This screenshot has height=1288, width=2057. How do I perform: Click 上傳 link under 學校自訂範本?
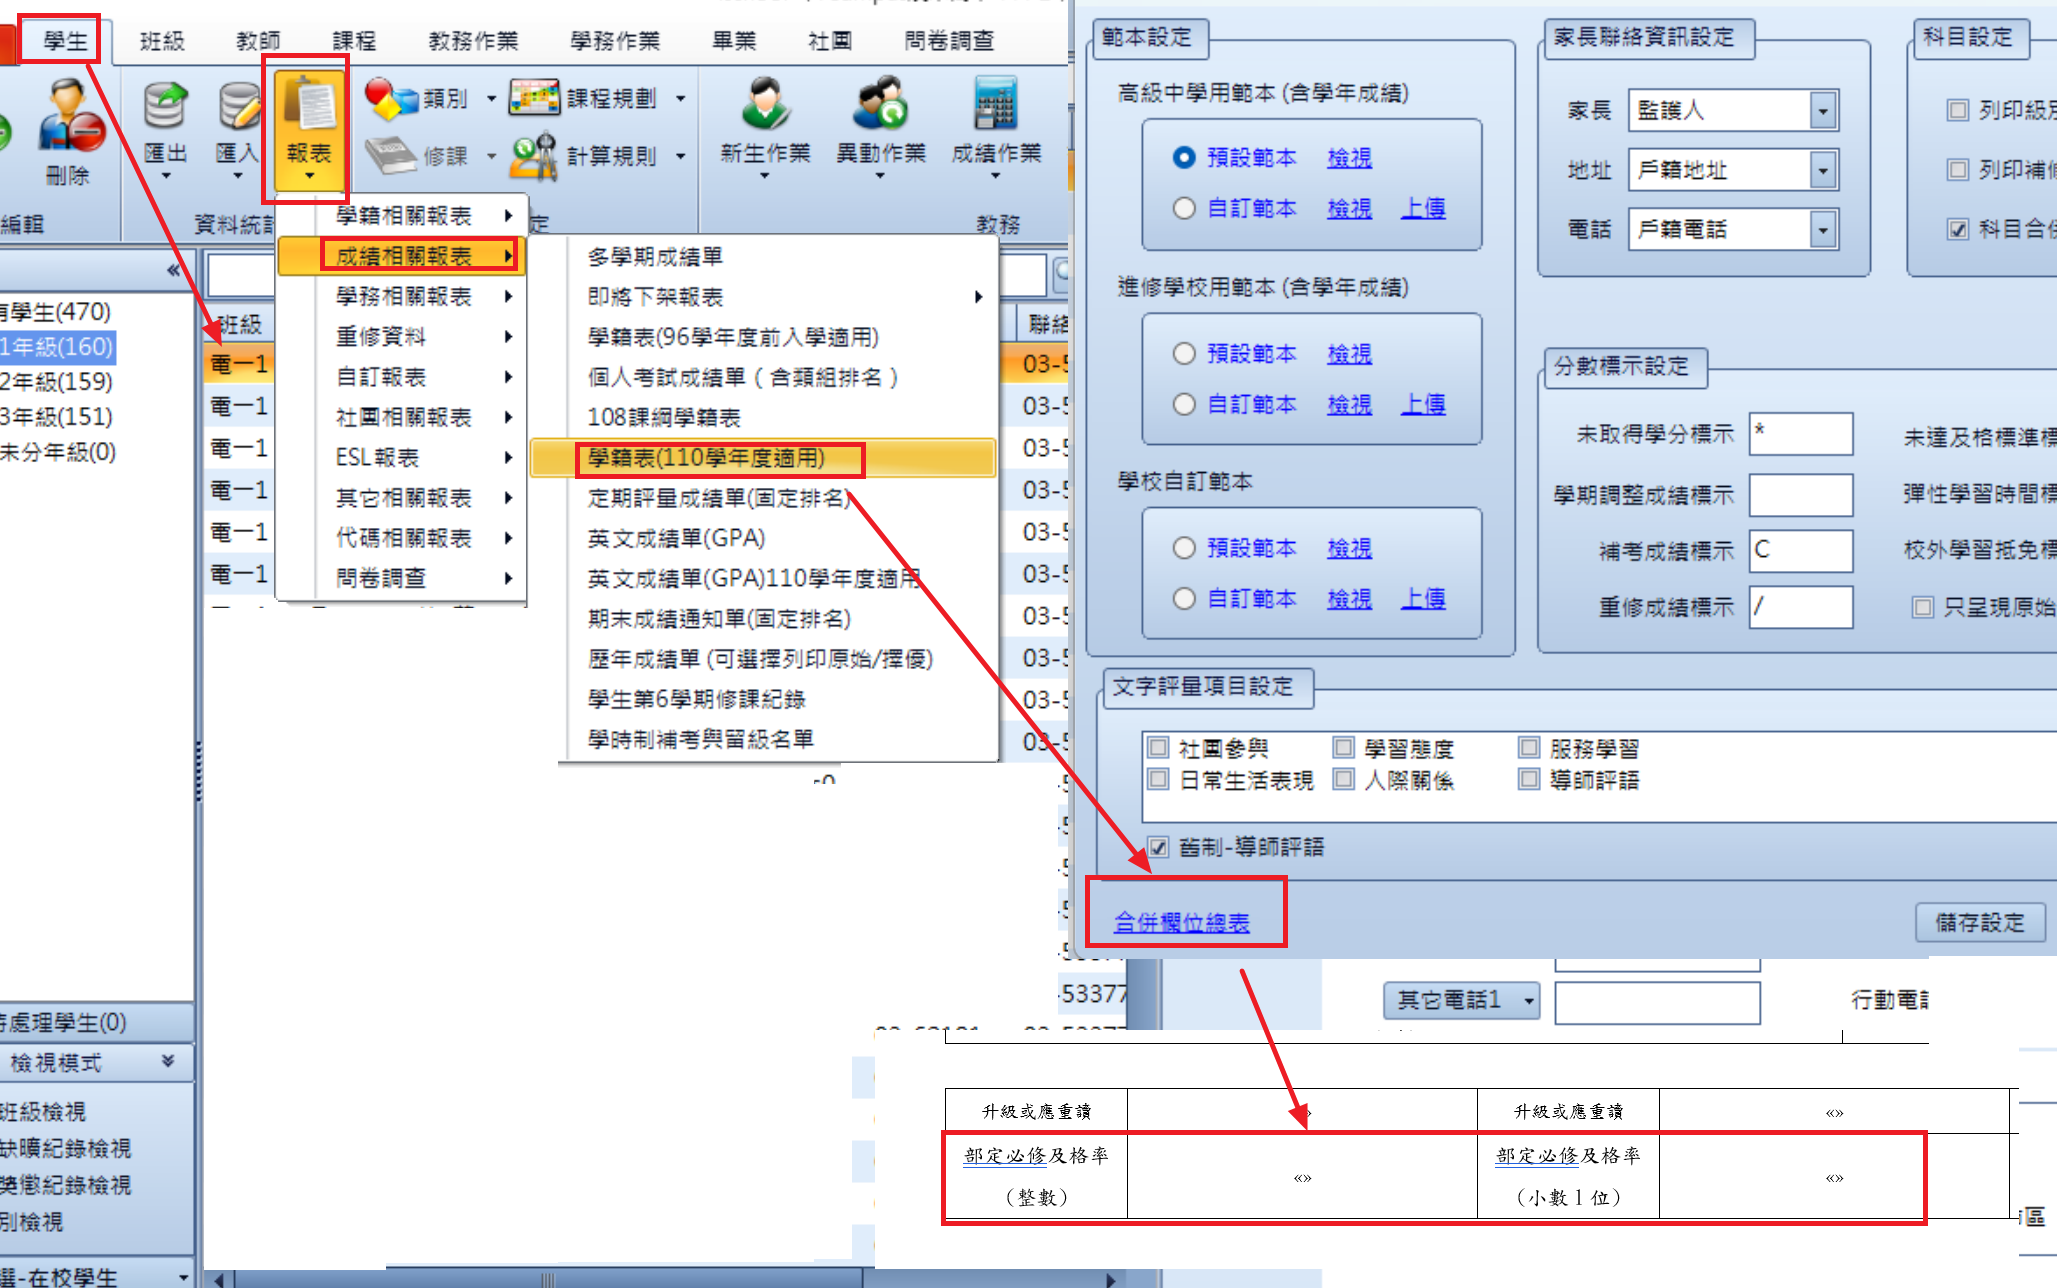(1423, 598)
